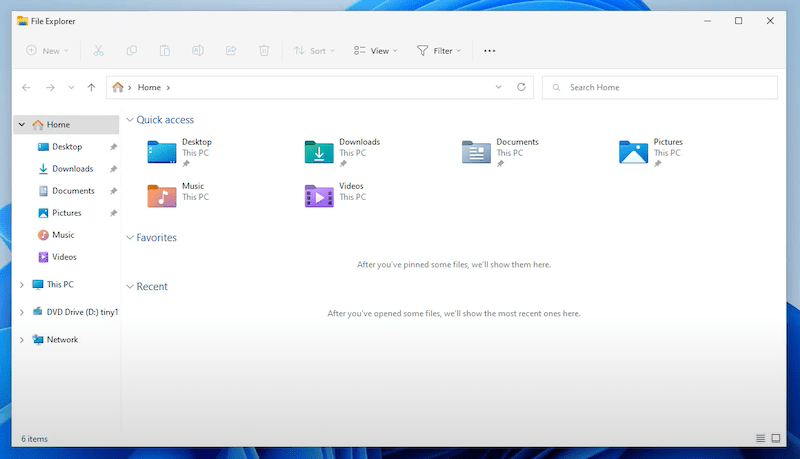Click the Cut scissors icon in toolbar

(98, 50)
